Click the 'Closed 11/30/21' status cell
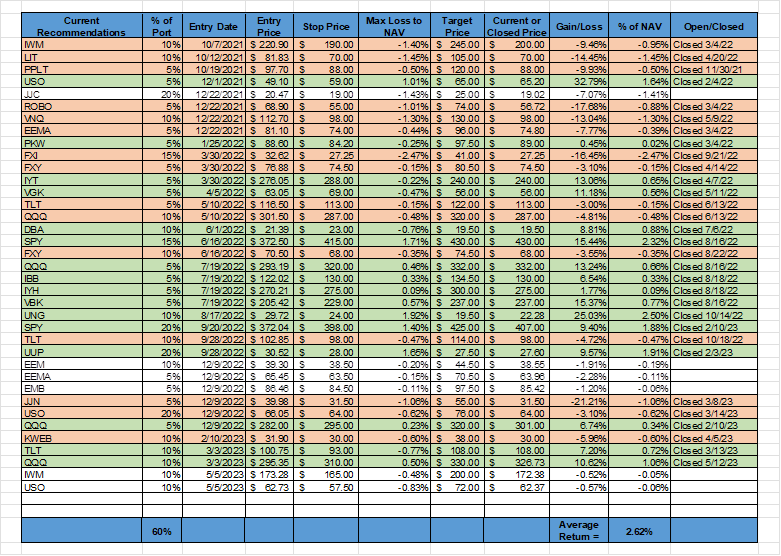 [x=714, y=69]
